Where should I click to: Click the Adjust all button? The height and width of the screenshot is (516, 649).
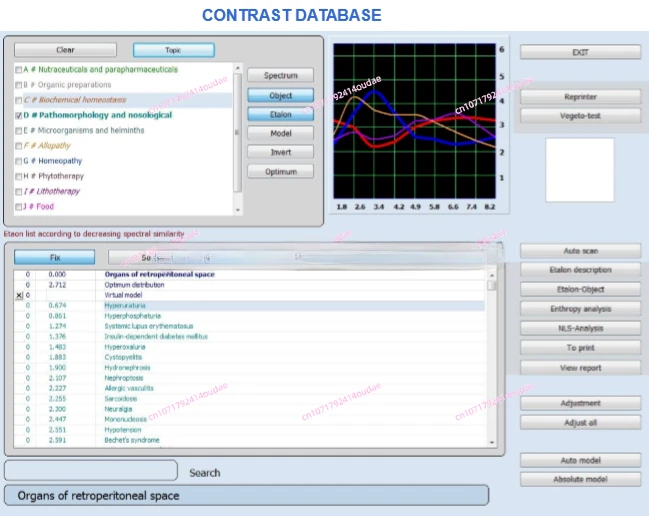pos(580,422)
